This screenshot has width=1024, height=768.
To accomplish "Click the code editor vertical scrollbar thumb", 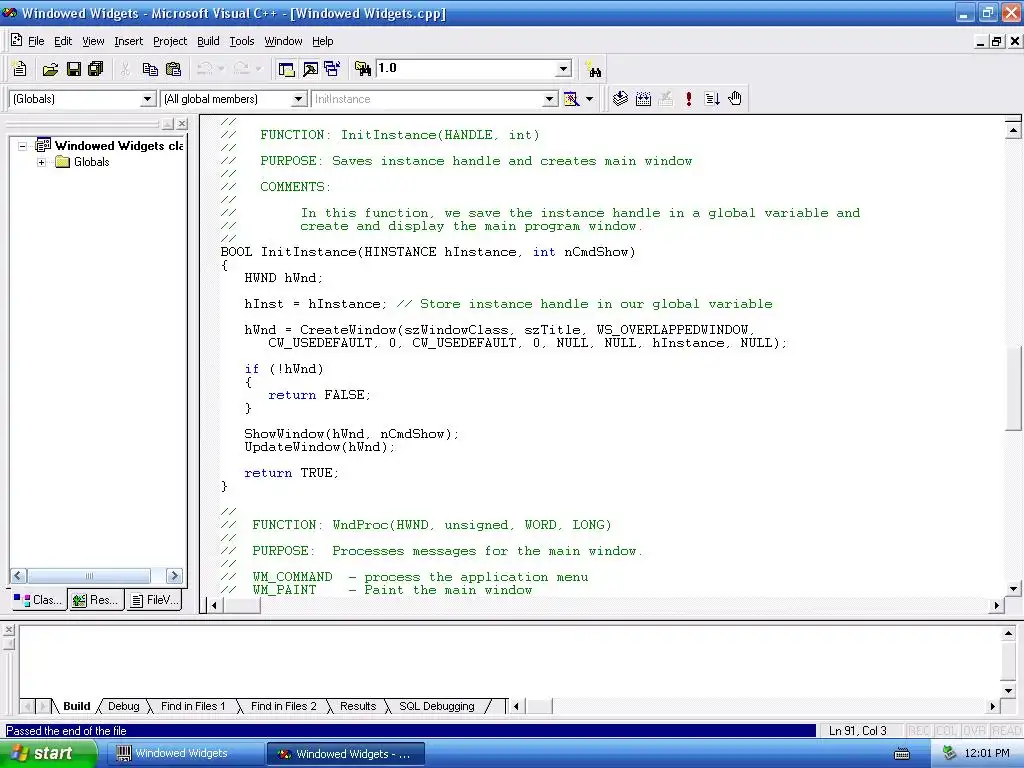I will (1013, 388).
